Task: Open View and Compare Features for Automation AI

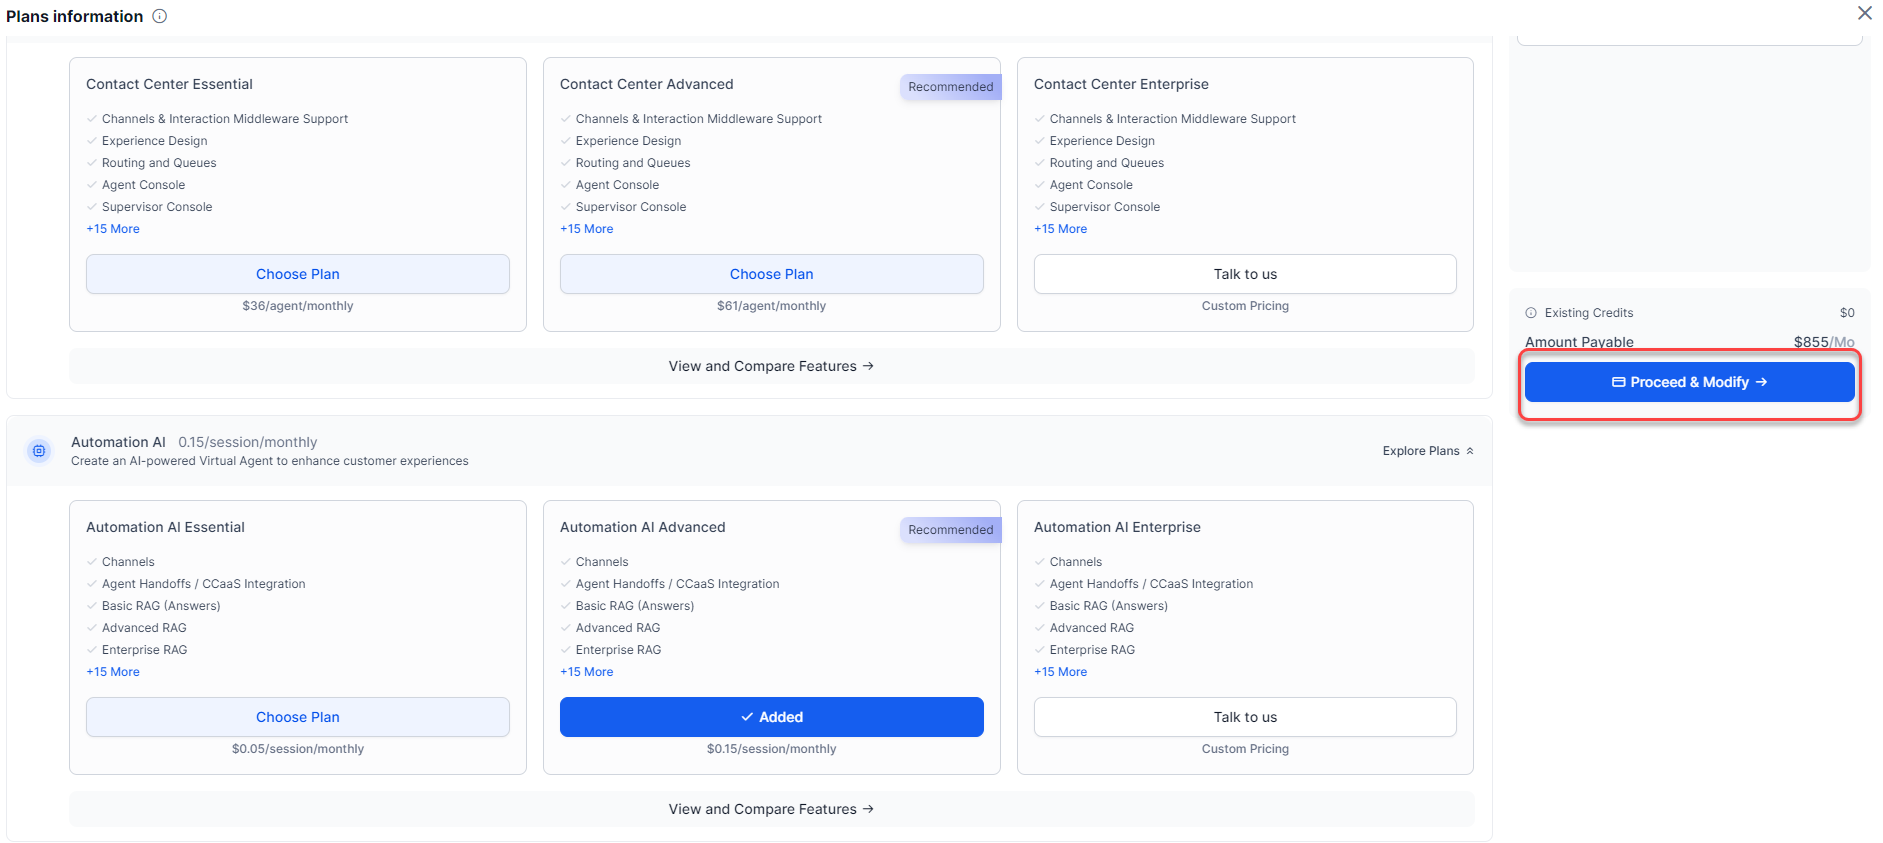Action: coord(771,809)
